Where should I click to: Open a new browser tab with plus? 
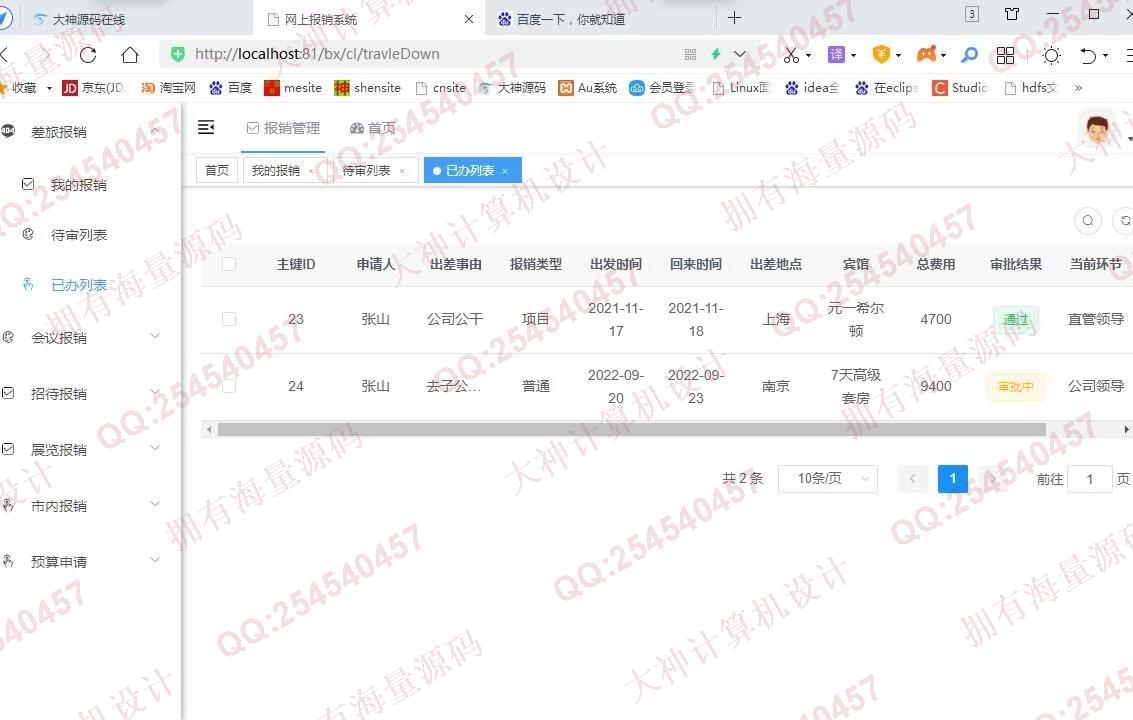coord(734,17)
